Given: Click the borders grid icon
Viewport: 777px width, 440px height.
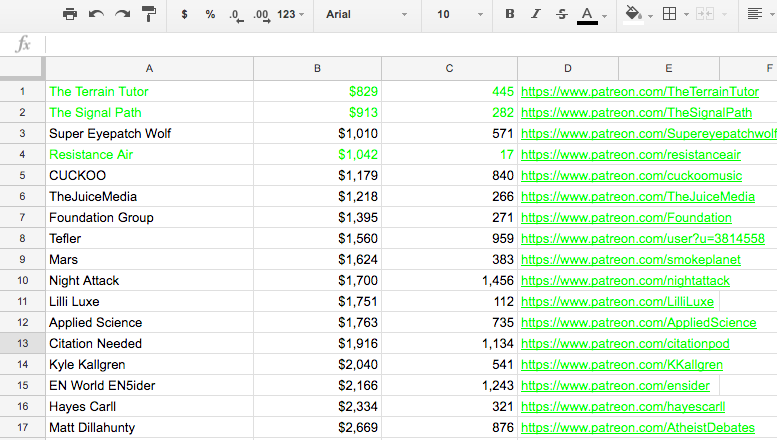Looking at the screenshot, I should pos(669,14).
